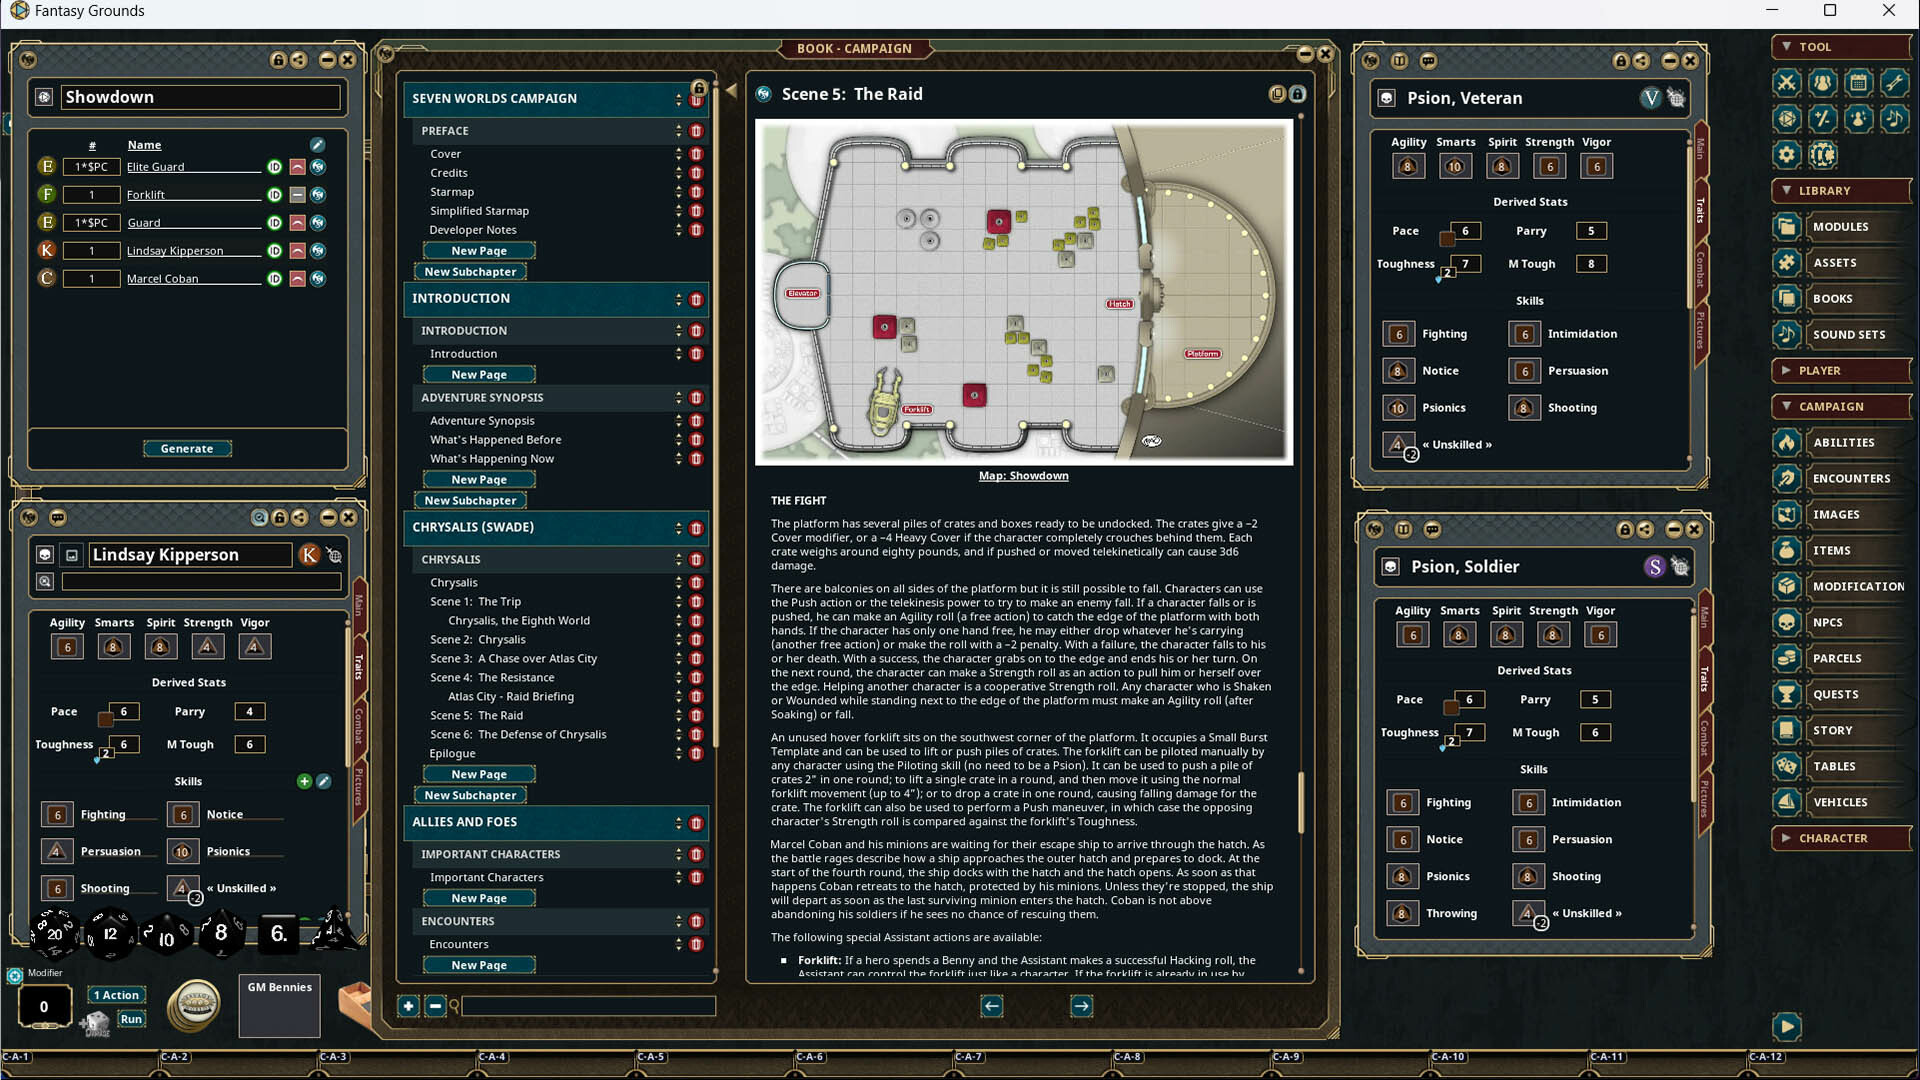Open Options via the wrench icon
This screenshot has height=1080, width=1920.
[x=1895, y=83]
